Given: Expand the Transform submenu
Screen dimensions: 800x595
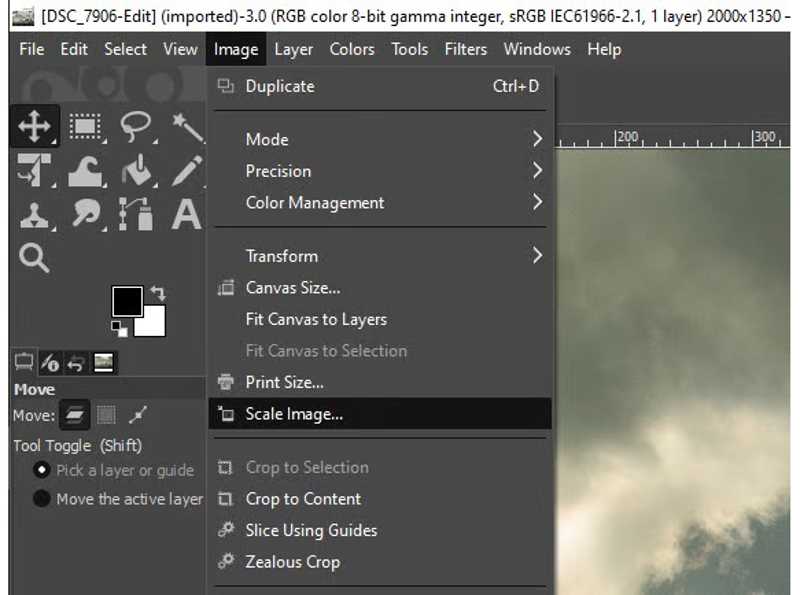Looking at the screenshot, I should tap(380, 256).
